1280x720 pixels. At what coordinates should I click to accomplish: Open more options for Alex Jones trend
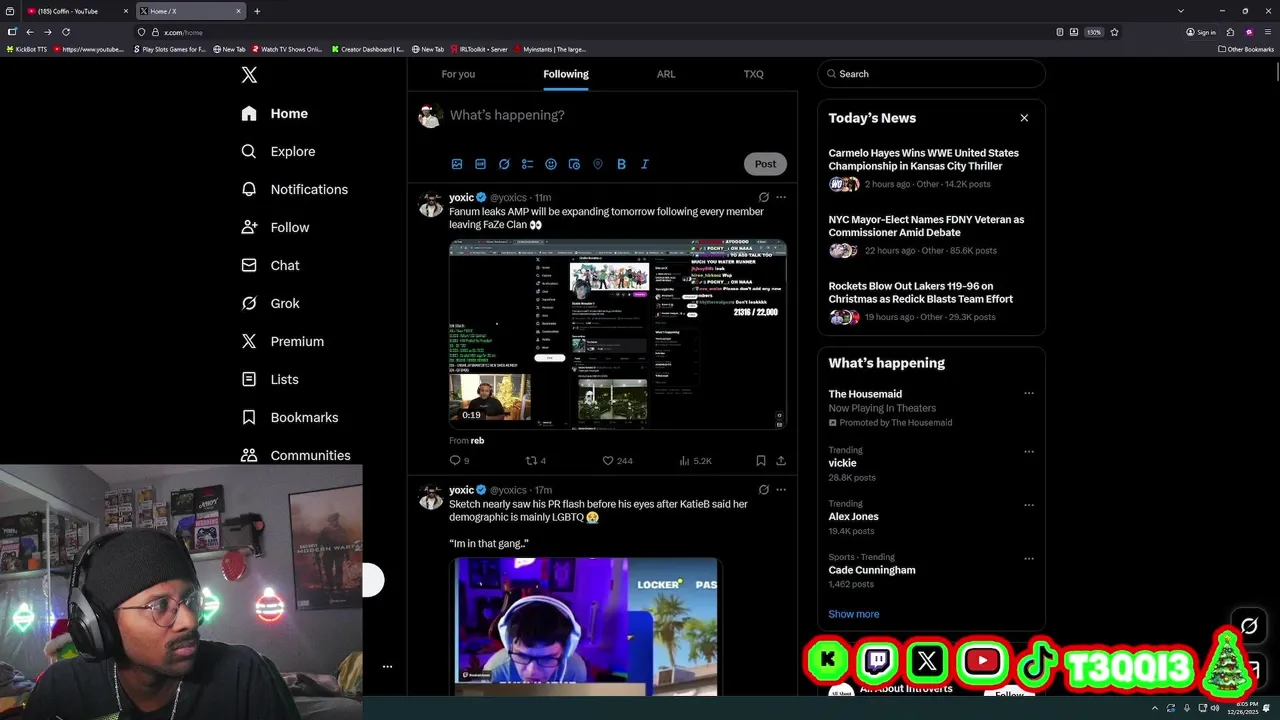(1029, 505)
